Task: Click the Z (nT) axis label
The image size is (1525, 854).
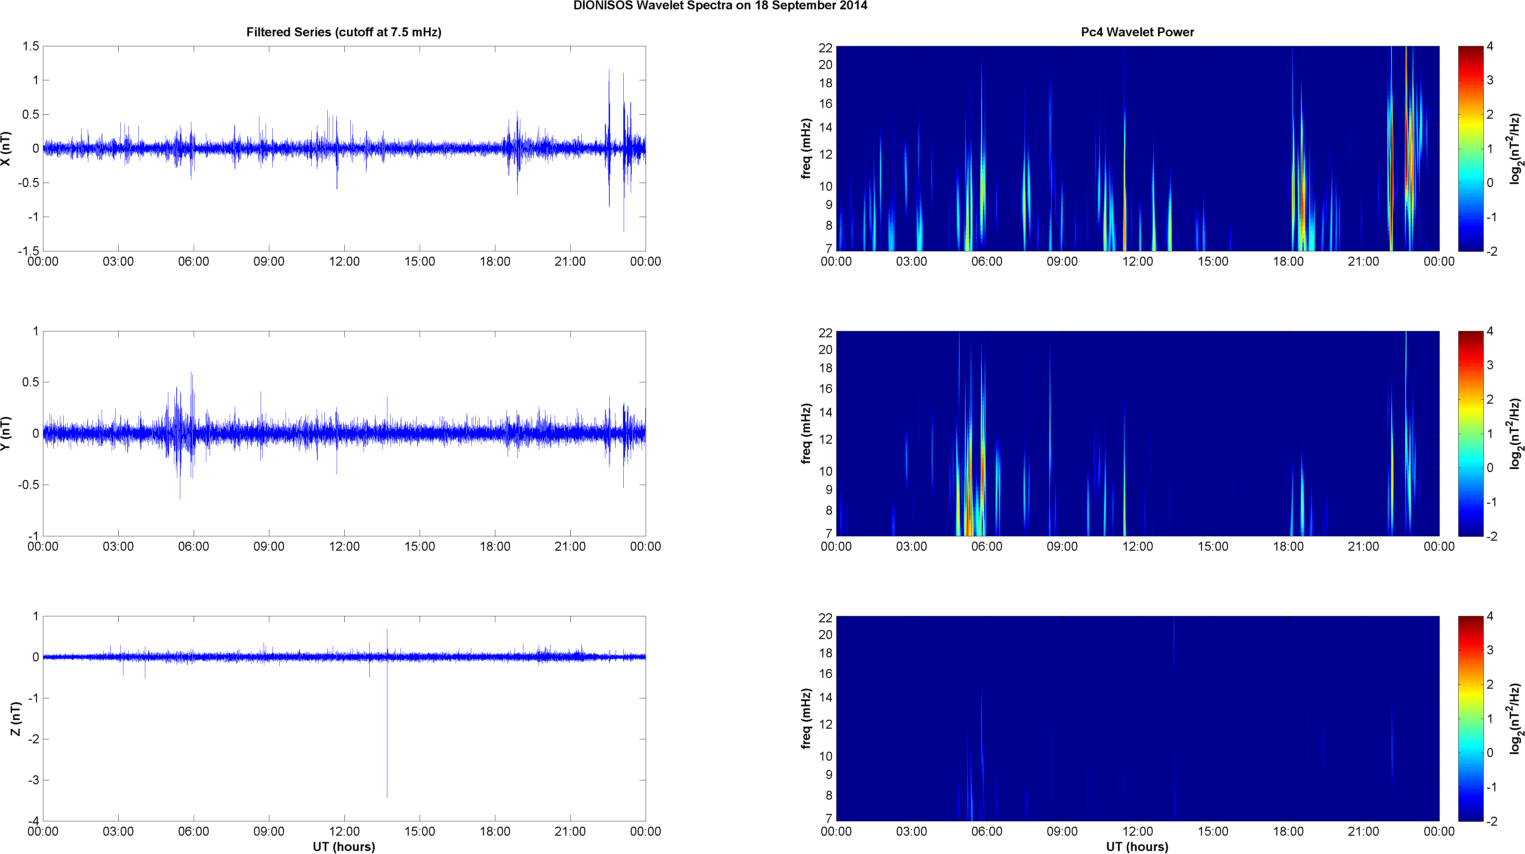Action: 15,718
